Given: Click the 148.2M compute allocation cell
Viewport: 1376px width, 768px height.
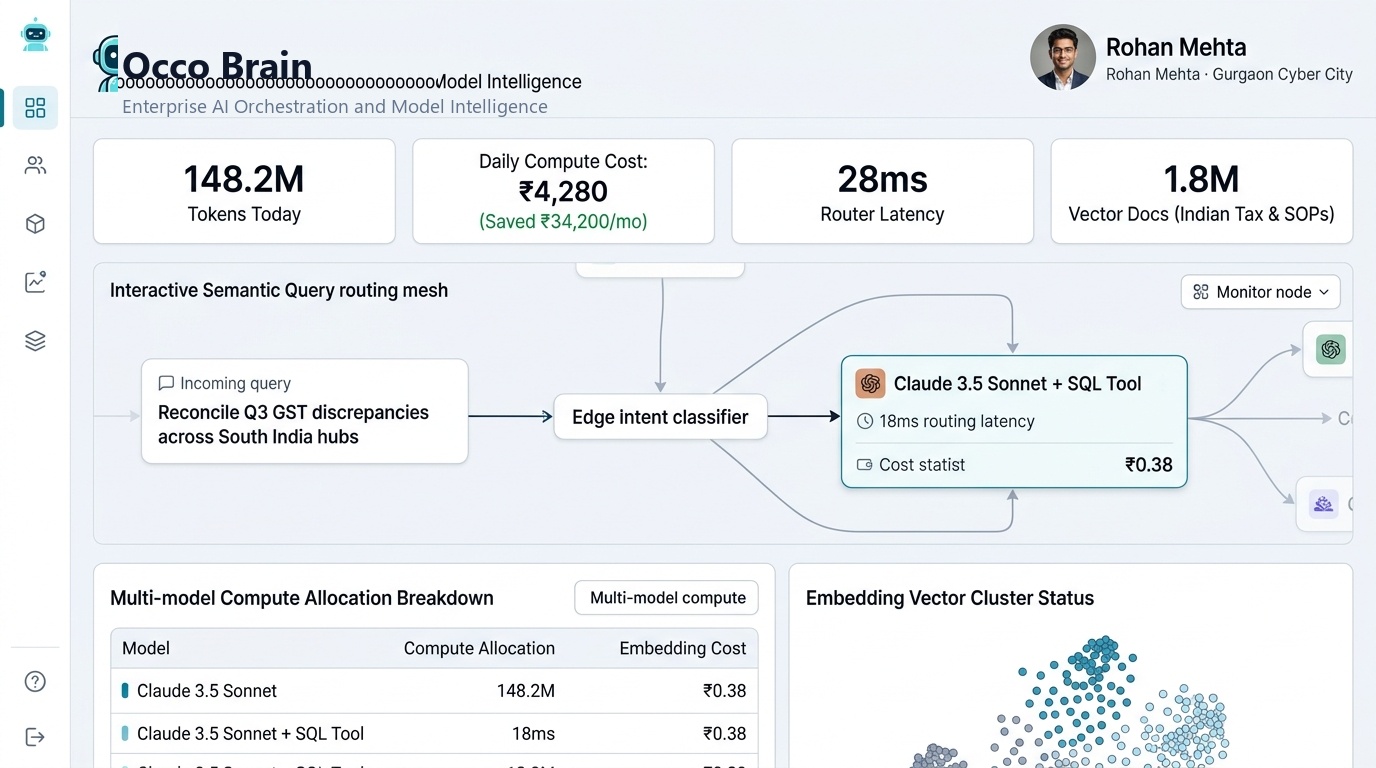Looking at the screenshot, I should pos(526,691).
